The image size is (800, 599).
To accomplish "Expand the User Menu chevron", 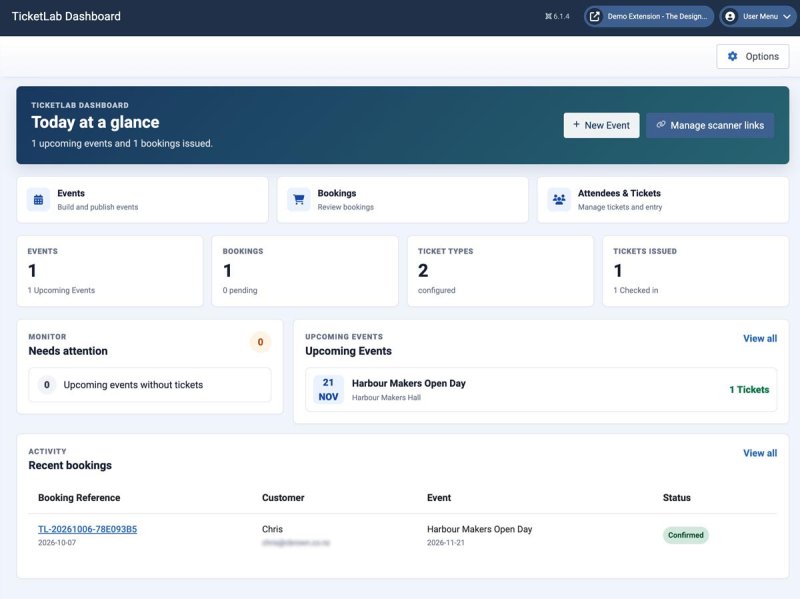I will [x=787, y=16].
